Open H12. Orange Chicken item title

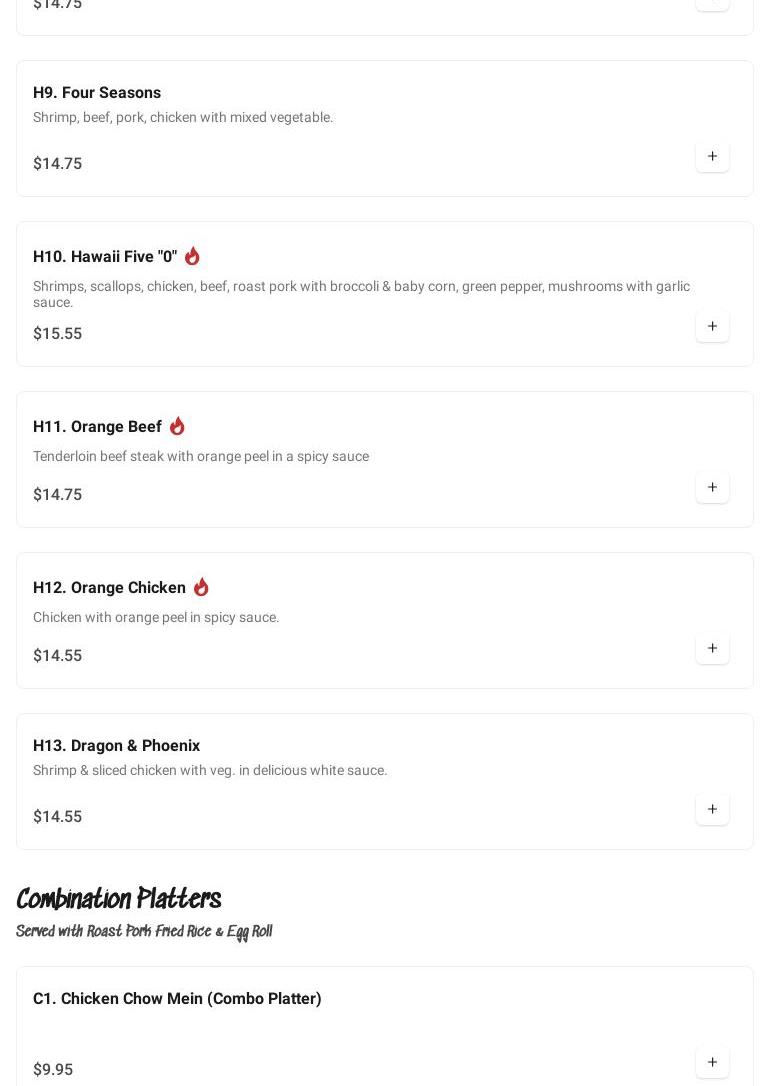109,588
